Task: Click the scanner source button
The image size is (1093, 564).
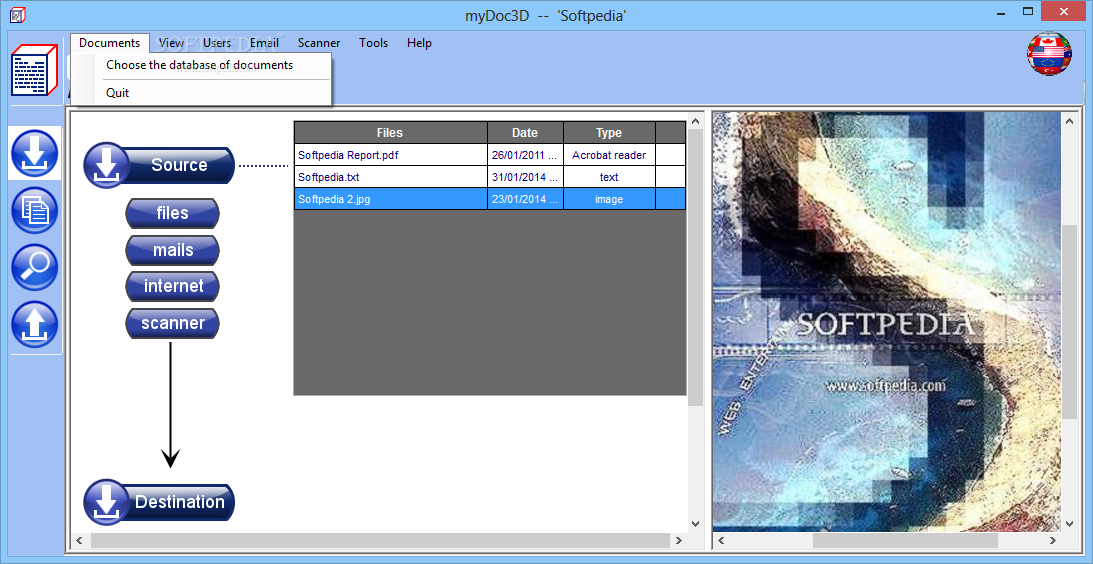Action: pyautogui.click(x=172, y=323)
